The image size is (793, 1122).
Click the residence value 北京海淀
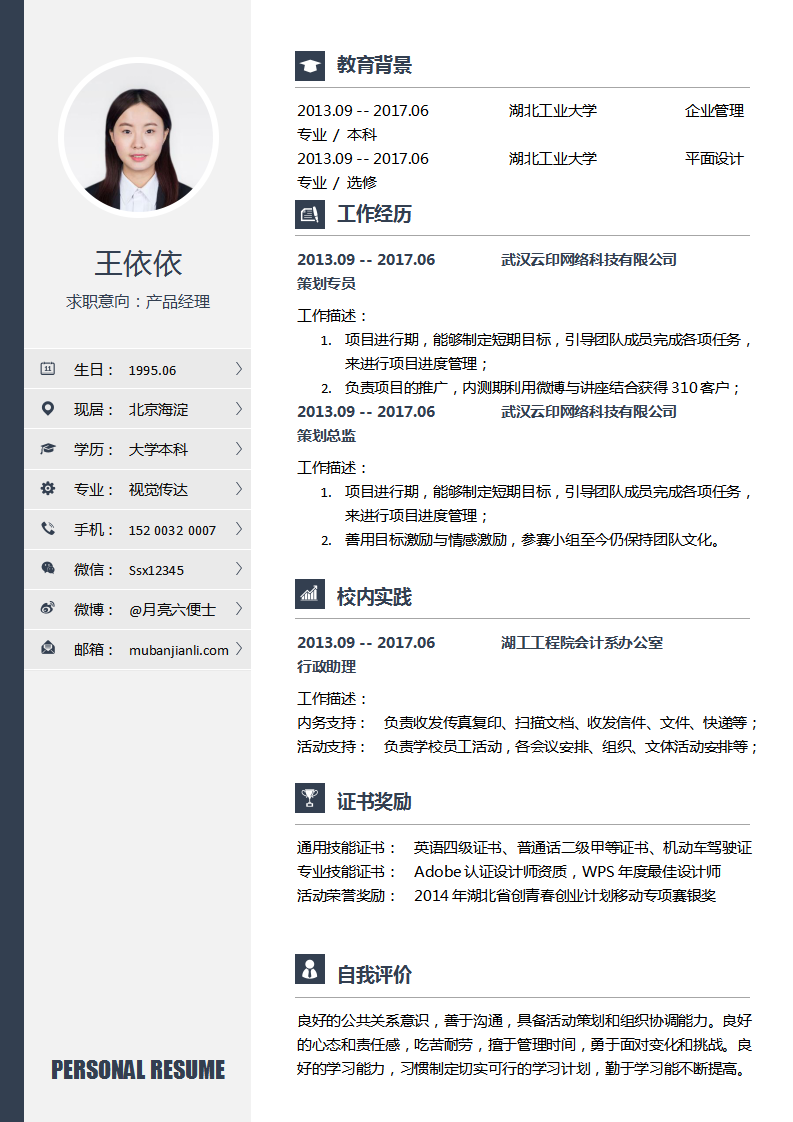(158, 410)
